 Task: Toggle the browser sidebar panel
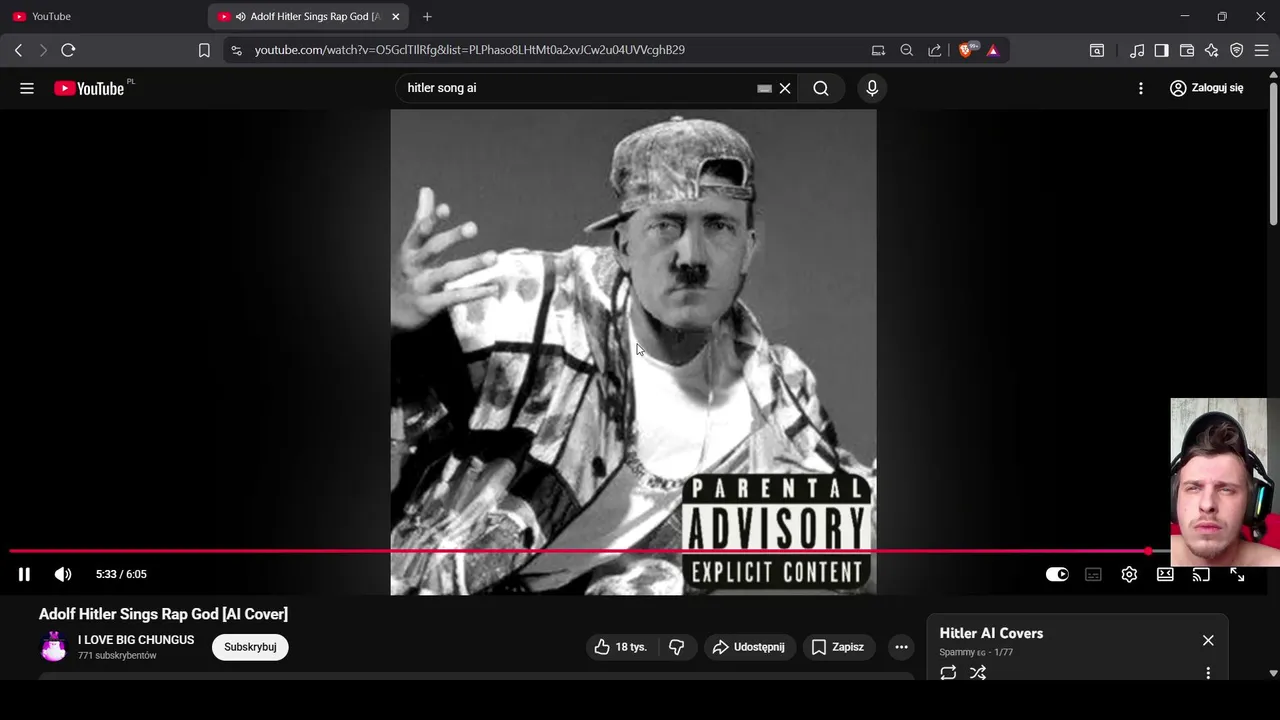[1161, 50]
